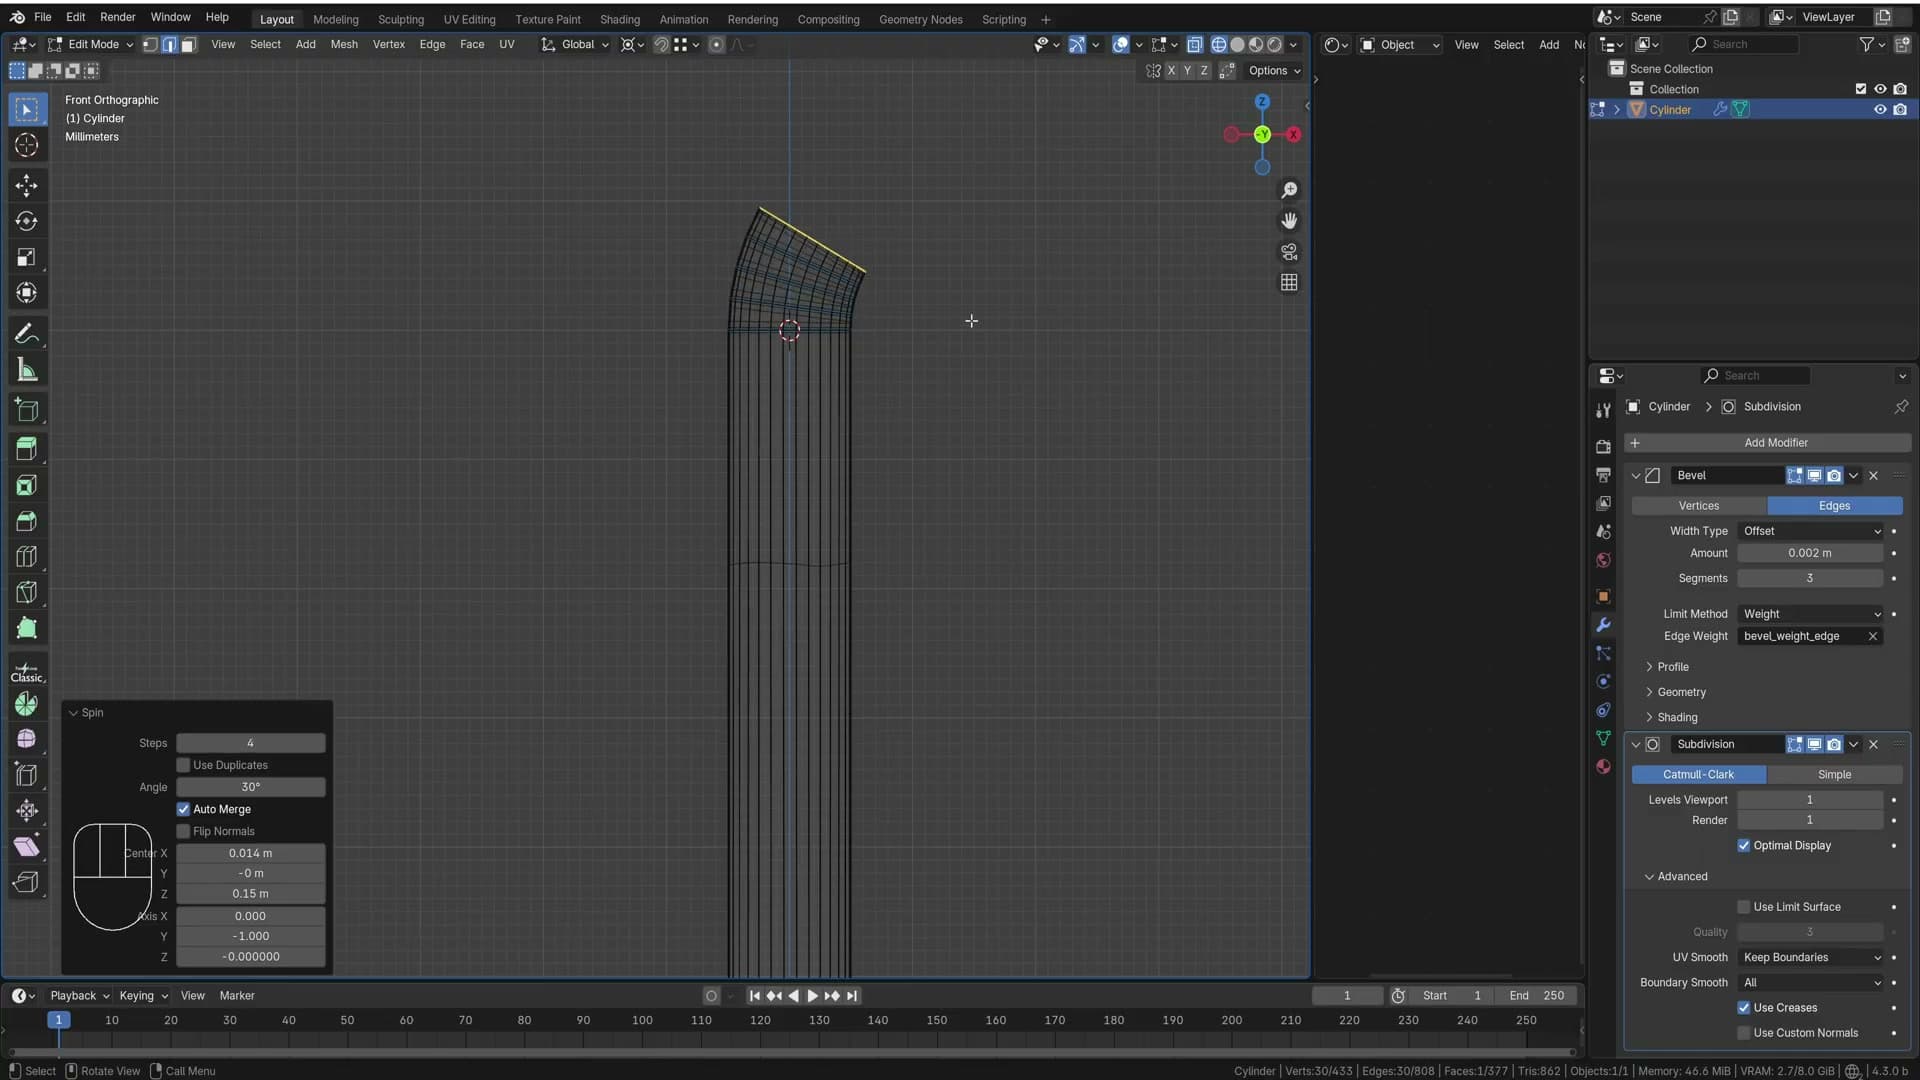Enable Use Custom Normals checkbox
The height and width of the screenshot is (1080, 1920).
point(1744,1033)
